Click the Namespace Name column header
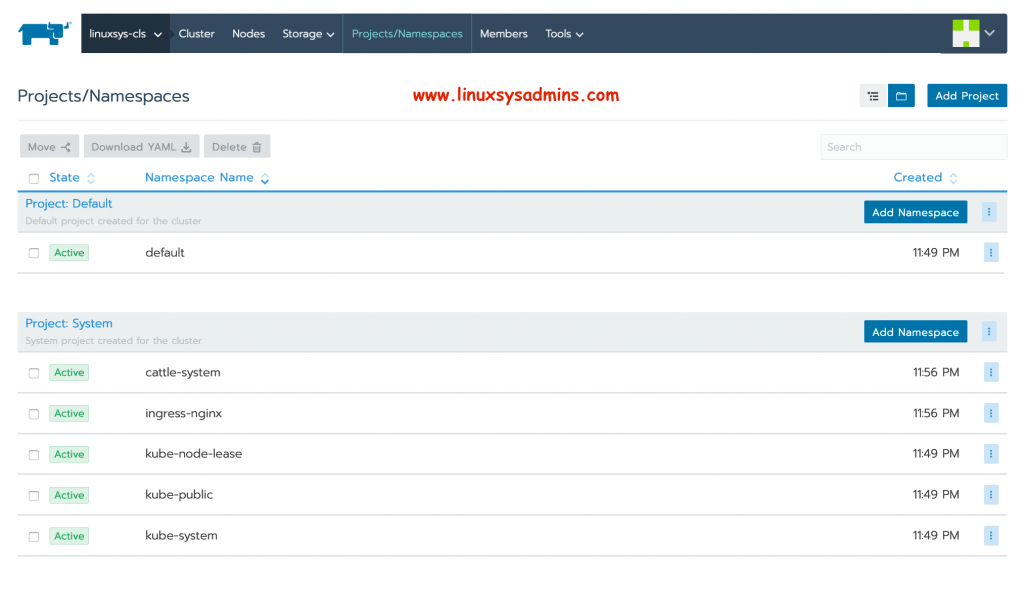 (199, 178)
